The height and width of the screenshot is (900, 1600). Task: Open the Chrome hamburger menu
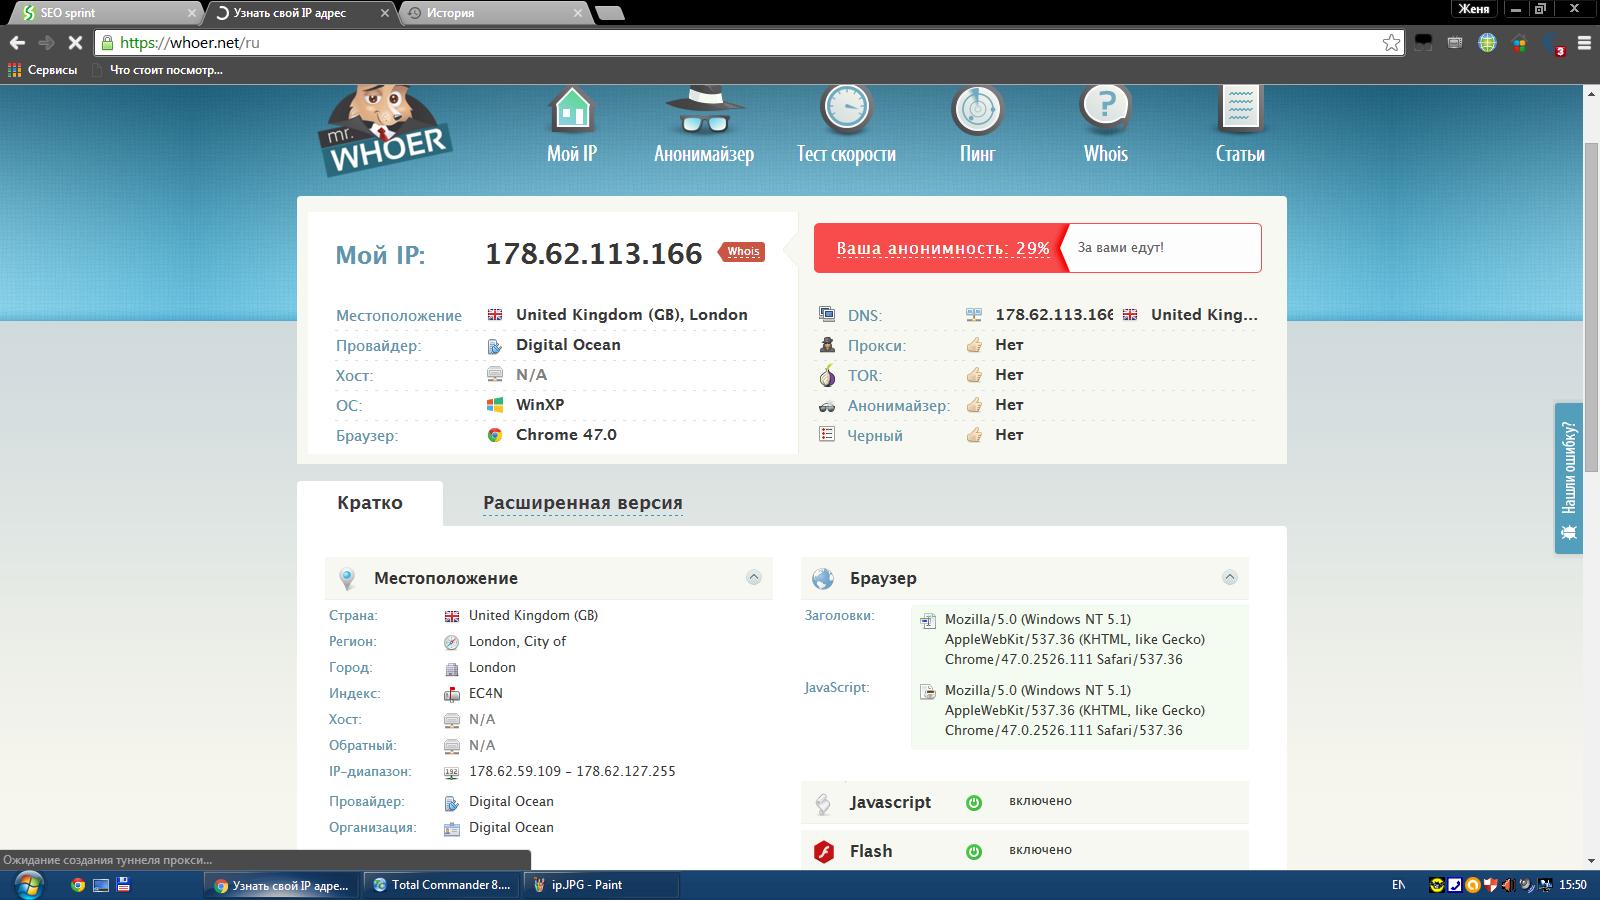coord(1584,43)
